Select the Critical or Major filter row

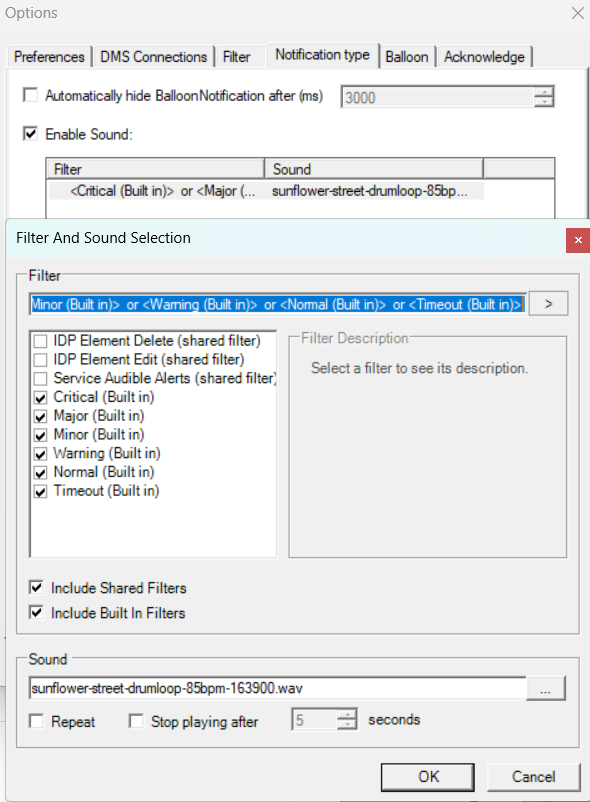point(266,191)
